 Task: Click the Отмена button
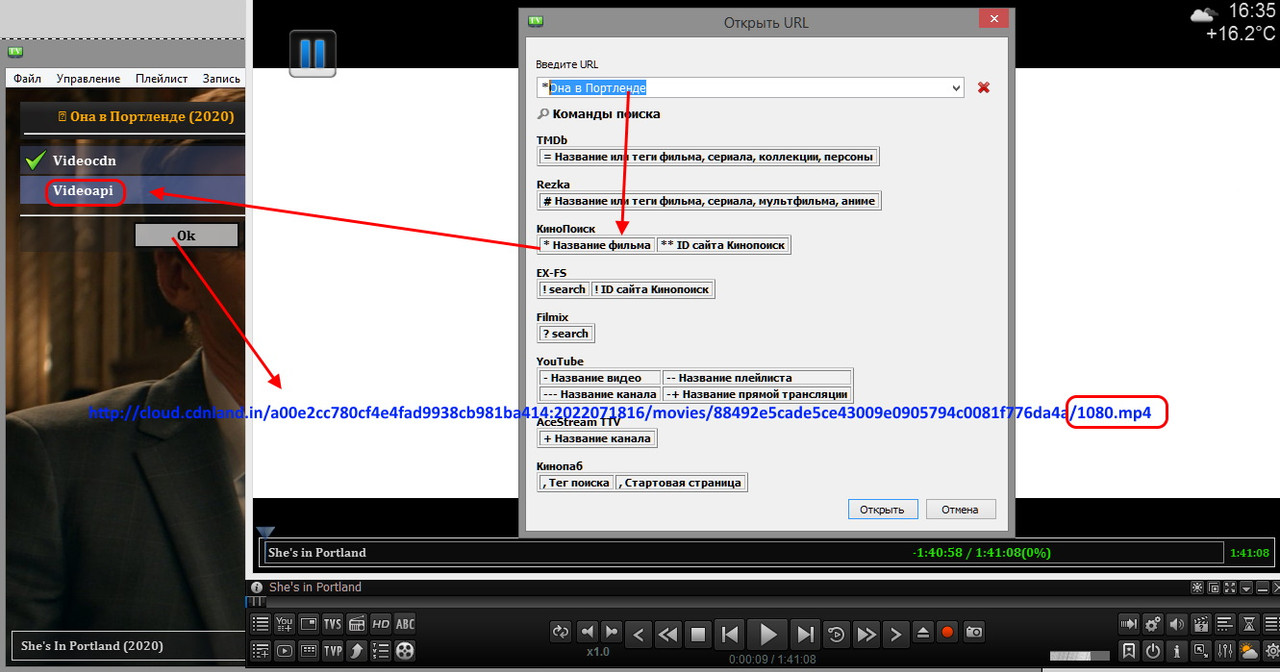click(960, 509)
